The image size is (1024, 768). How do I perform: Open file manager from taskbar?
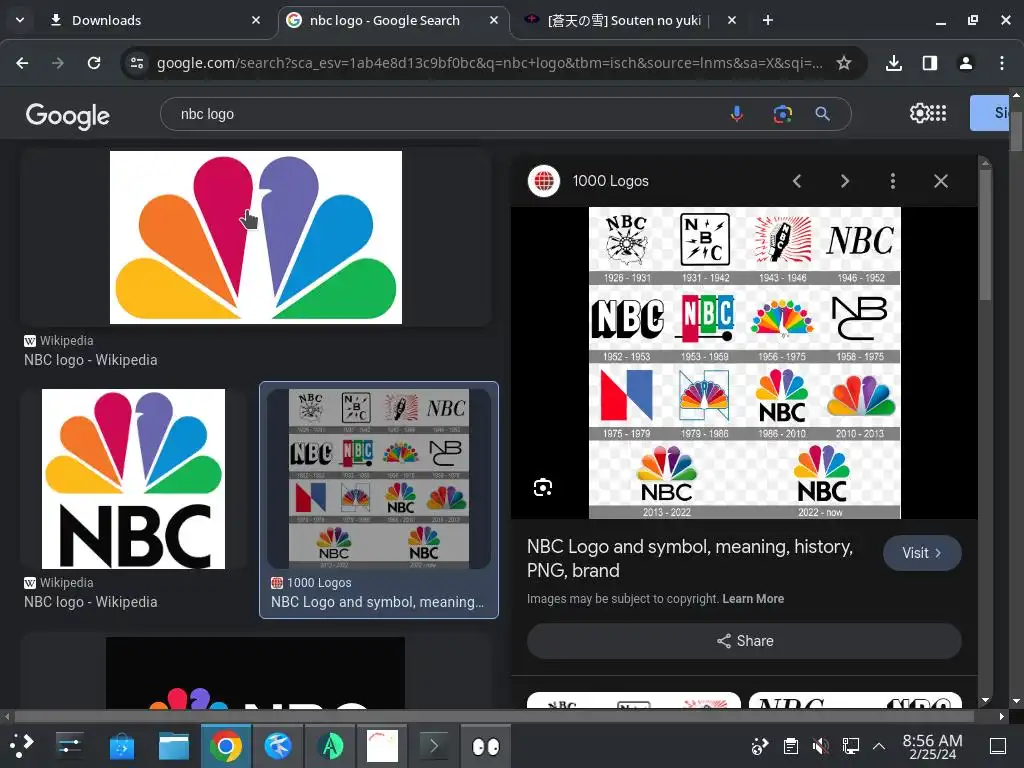[174, 746]
